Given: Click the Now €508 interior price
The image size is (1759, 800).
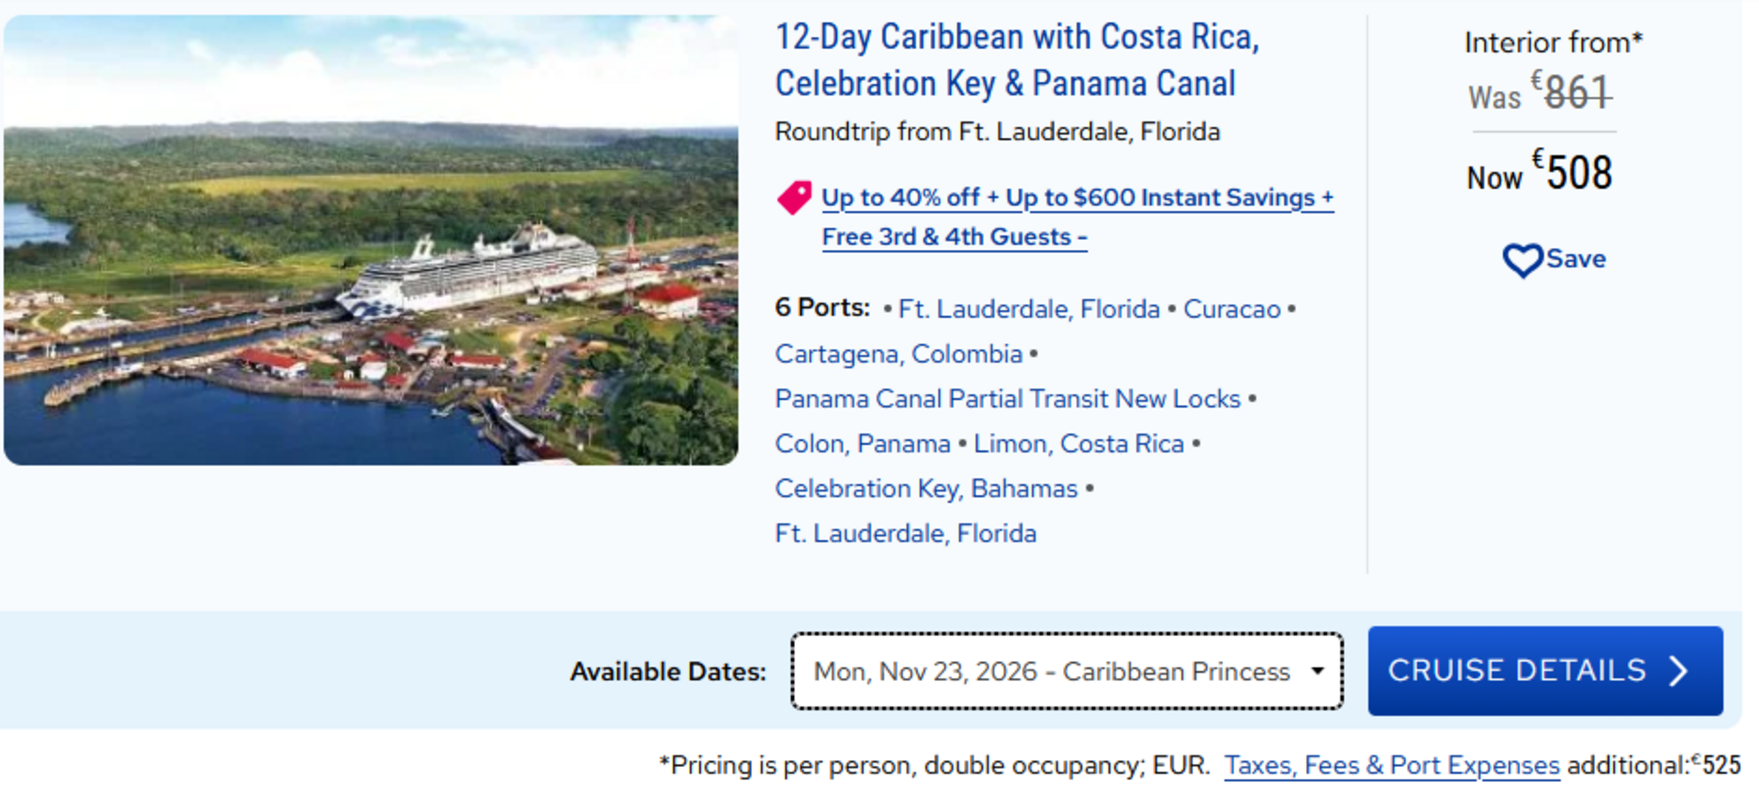Looking at the screenshot, I should click(x=1541, y=174).
